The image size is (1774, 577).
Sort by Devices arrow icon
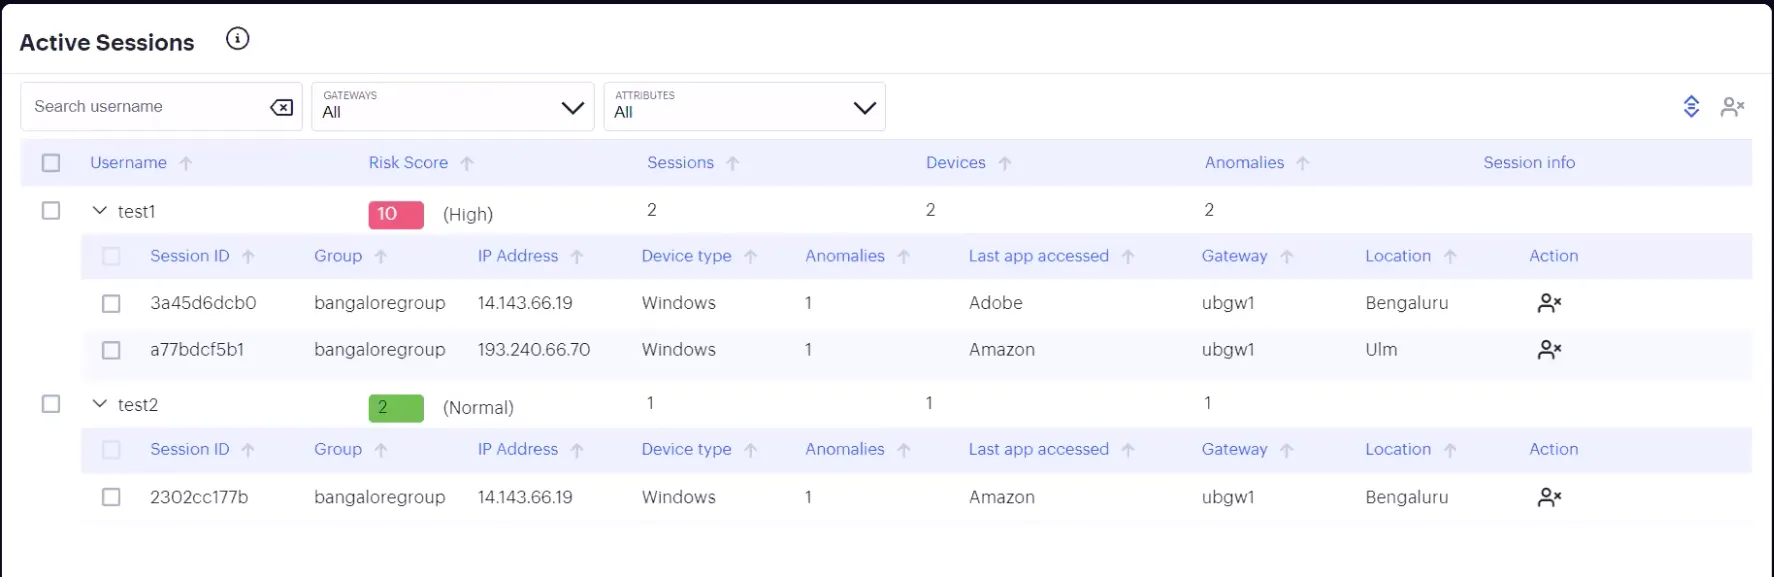coord(1005,163)
